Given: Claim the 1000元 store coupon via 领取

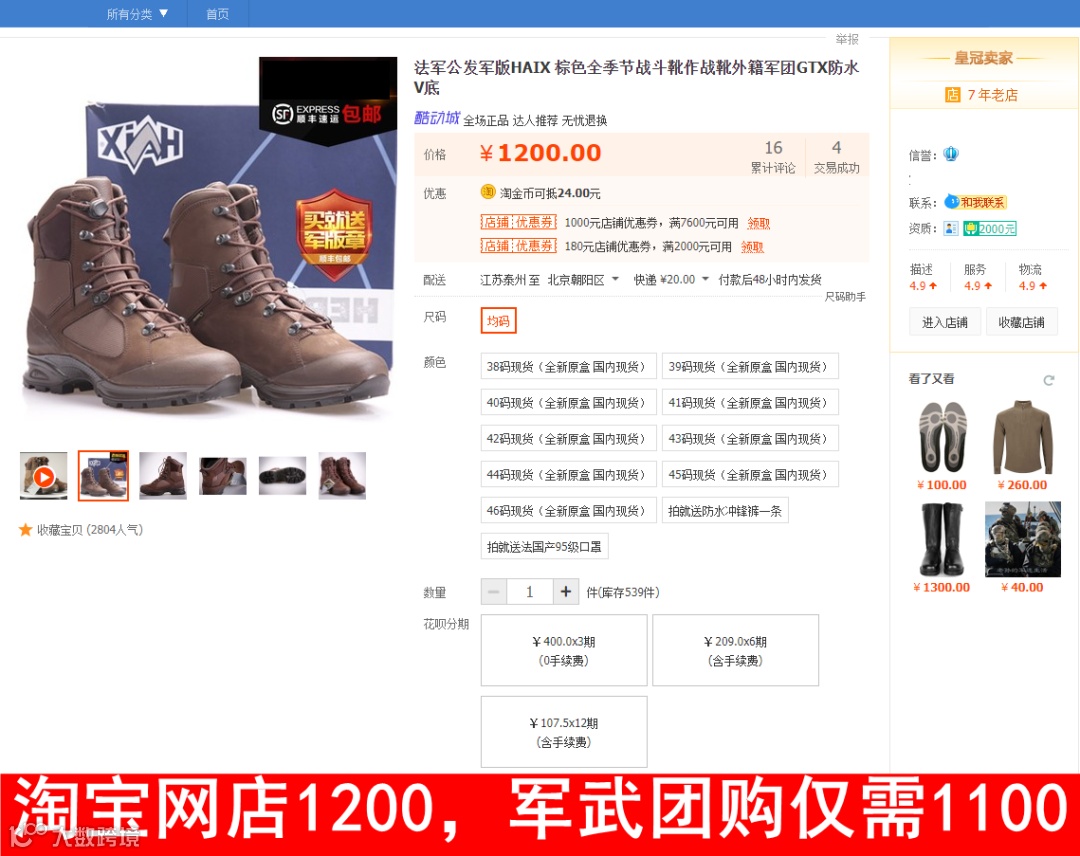Looking at the screenshot, I should [758, 223].
